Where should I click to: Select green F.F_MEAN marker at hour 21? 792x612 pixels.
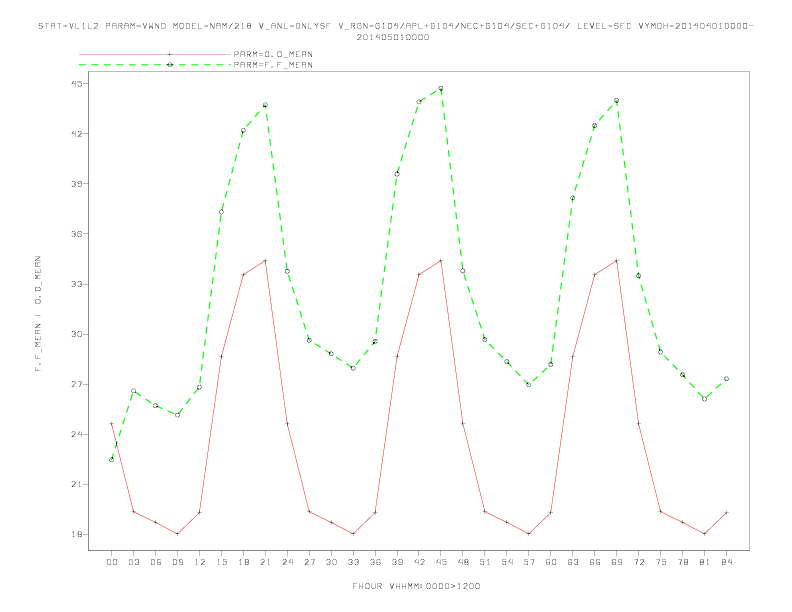point(265,105)
